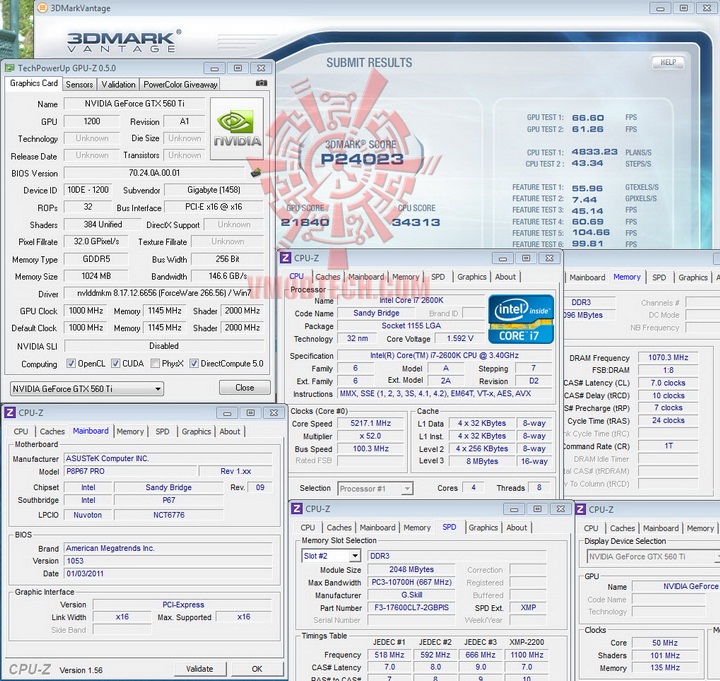
Task: Expand the Slot #2 memory slot dropdown
Action: point(331,556)
